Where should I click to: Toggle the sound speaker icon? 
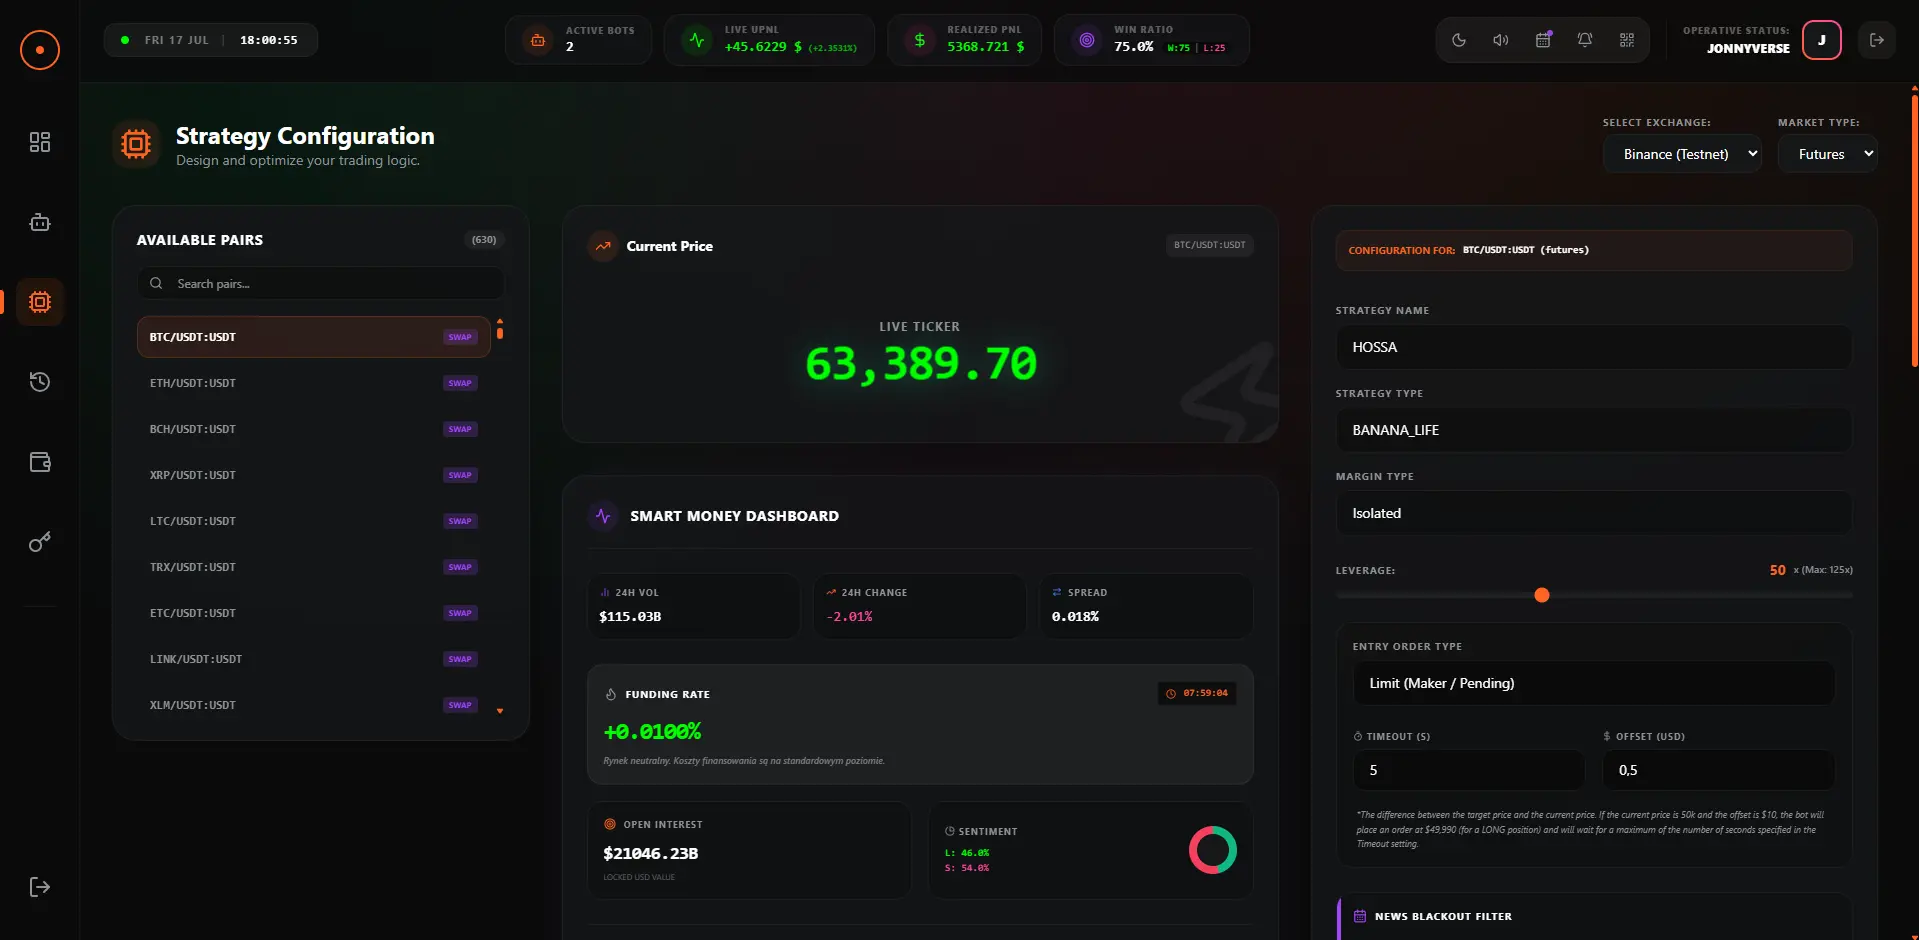tap(1501, 40)
